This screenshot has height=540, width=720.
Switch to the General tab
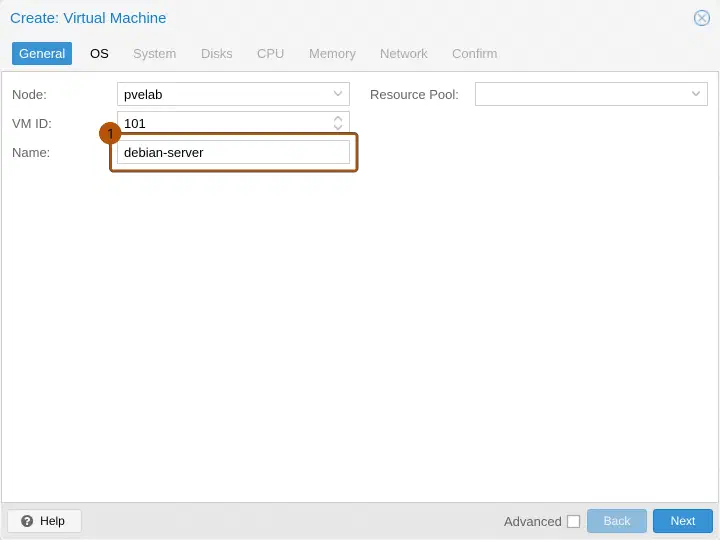click(42, 53)
